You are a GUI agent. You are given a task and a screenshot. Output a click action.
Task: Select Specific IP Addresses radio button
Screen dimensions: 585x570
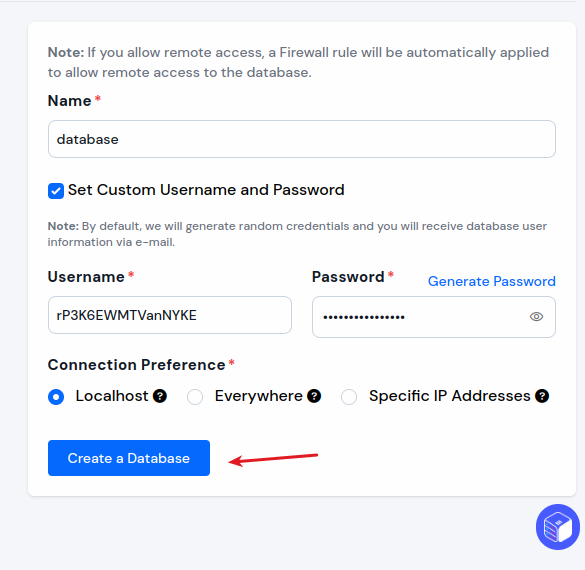pos(349,397)
